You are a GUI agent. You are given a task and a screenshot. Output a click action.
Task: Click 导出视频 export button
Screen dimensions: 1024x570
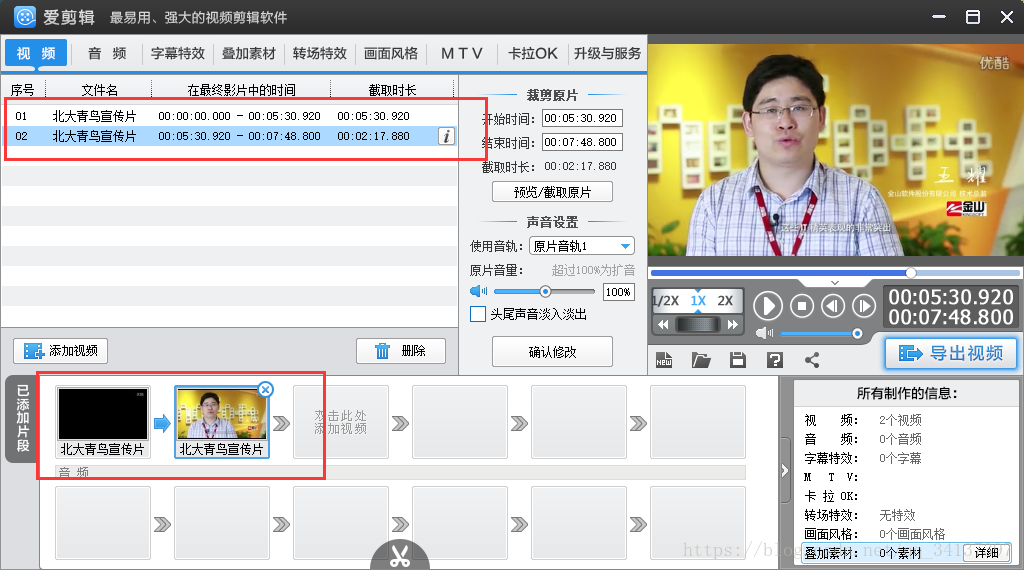tap(951, 353)
